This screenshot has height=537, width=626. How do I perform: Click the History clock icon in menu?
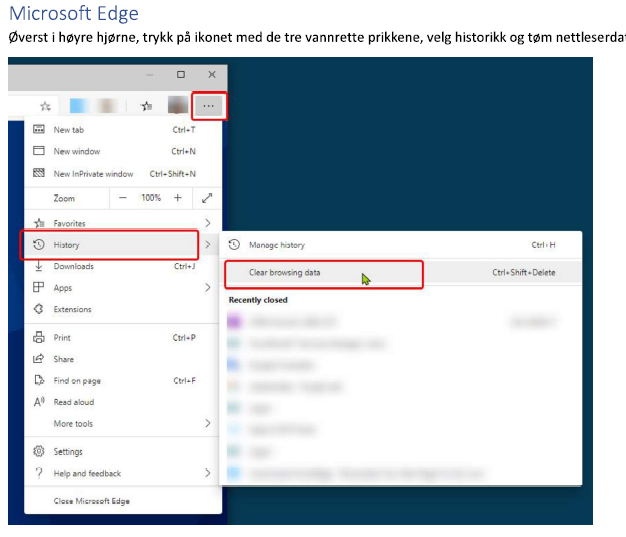(x=39, y=244)
